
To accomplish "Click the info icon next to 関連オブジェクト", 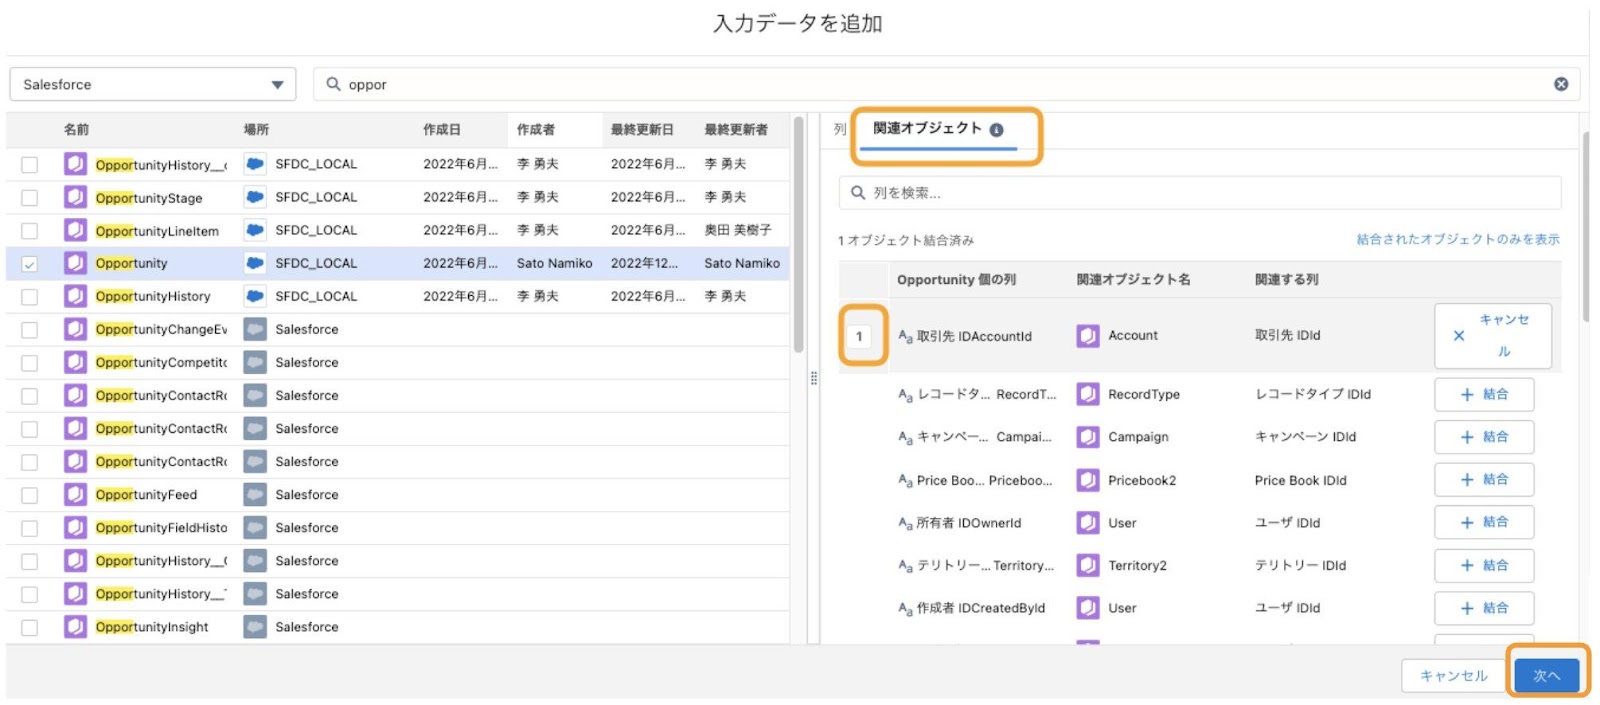I will [x=996, y=130].
